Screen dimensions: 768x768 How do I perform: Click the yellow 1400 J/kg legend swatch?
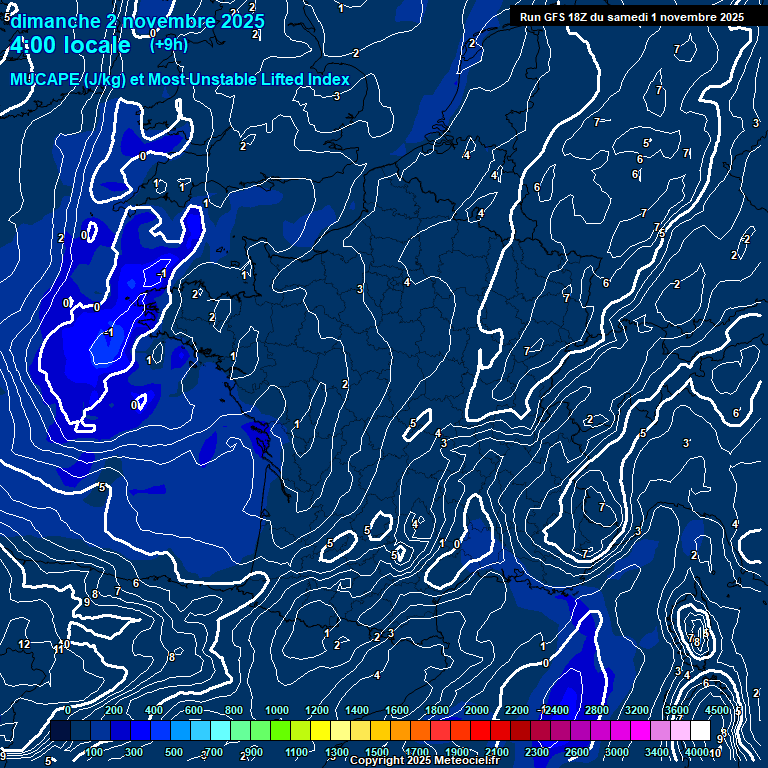pos(360,731)
